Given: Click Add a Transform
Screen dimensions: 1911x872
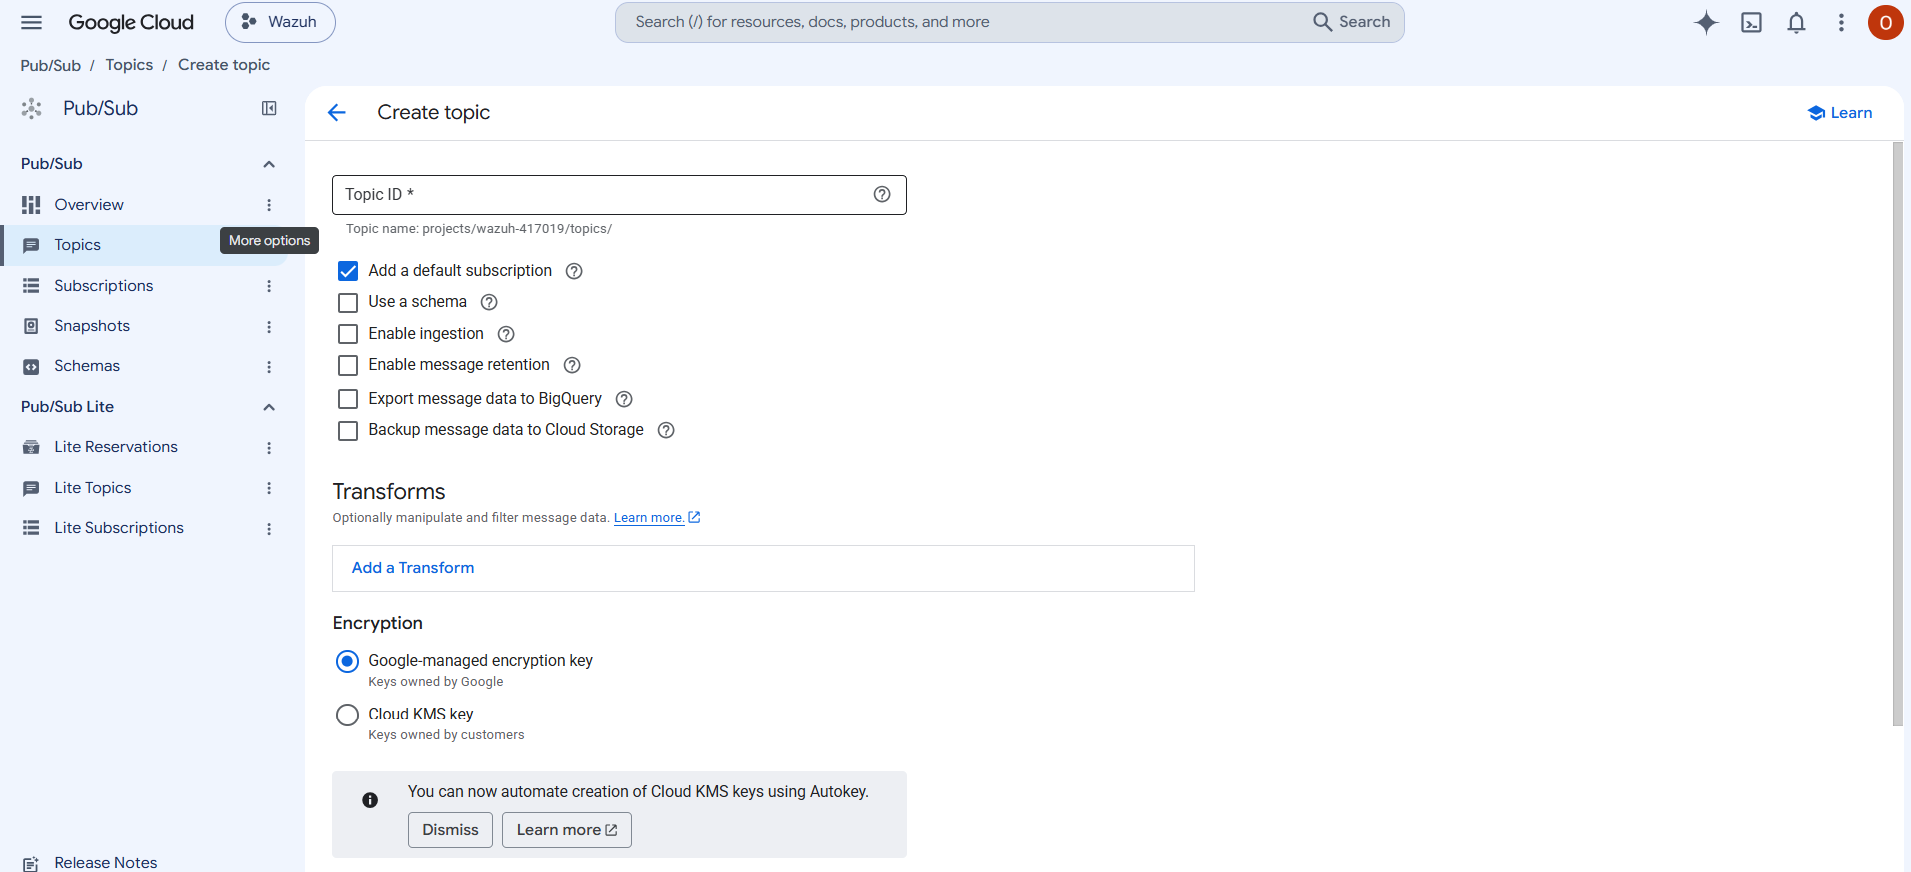Looking at the screenshot, I should [x=413, y=568].
